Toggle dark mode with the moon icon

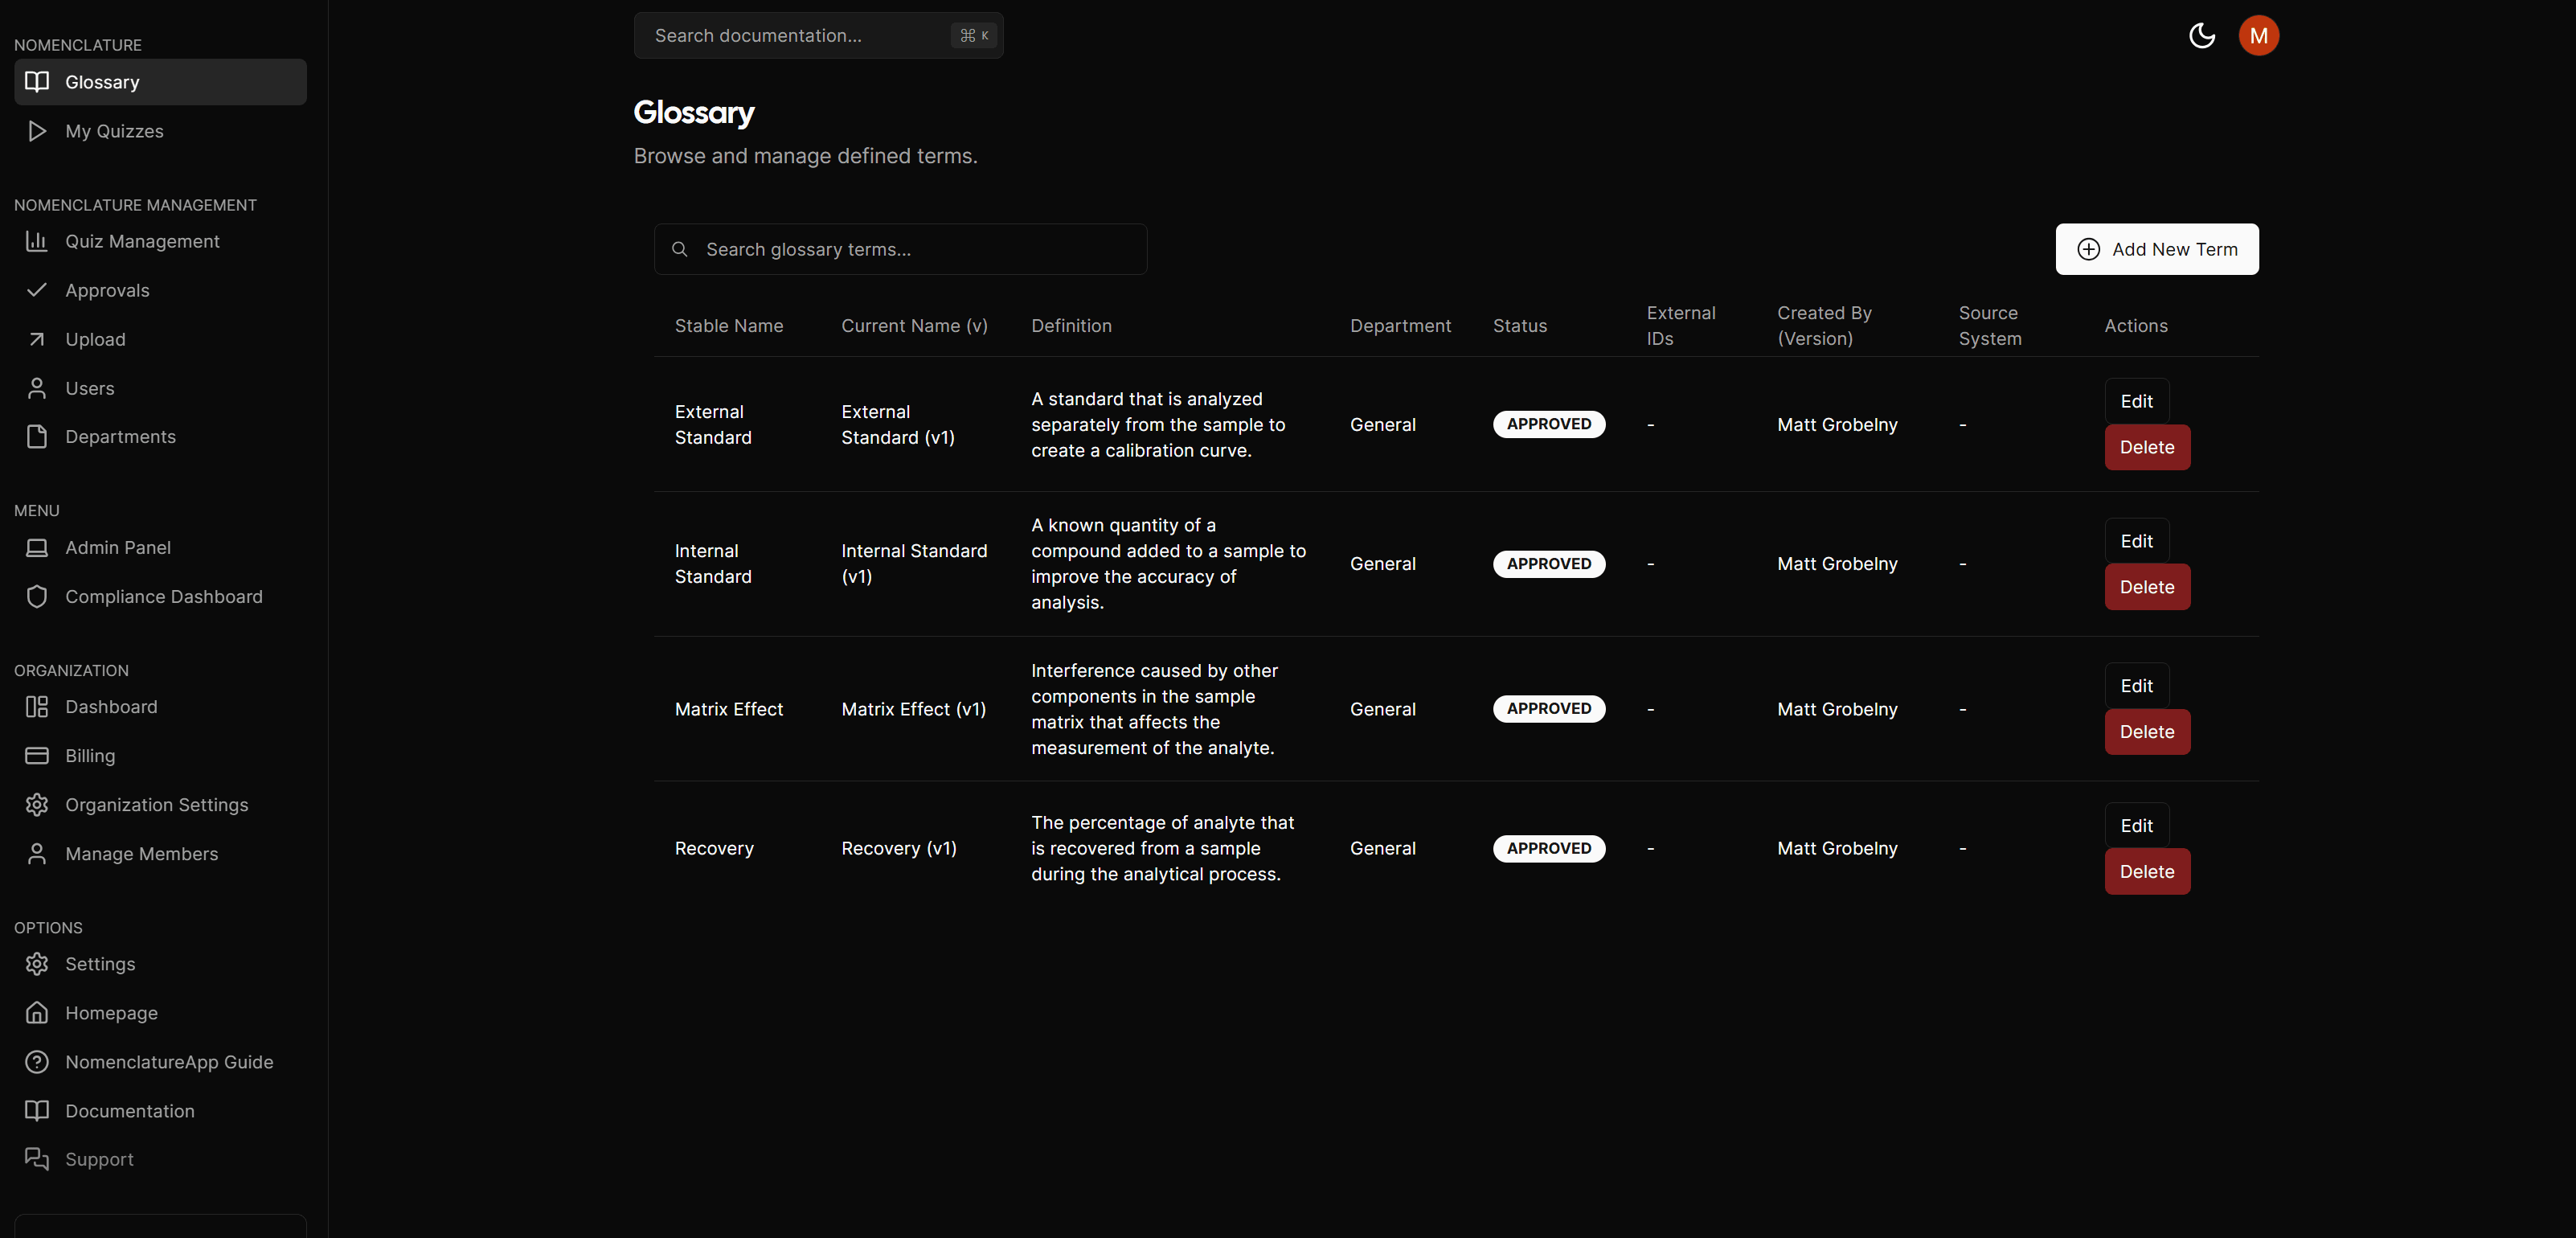pyautogui.click(x=2202, y=35)
